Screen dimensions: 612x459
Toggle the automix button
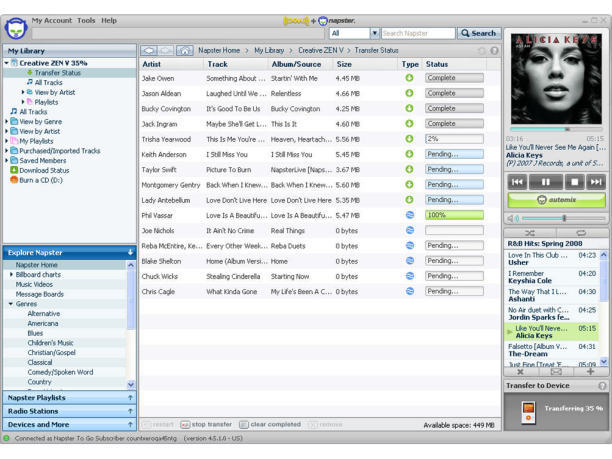556,199
